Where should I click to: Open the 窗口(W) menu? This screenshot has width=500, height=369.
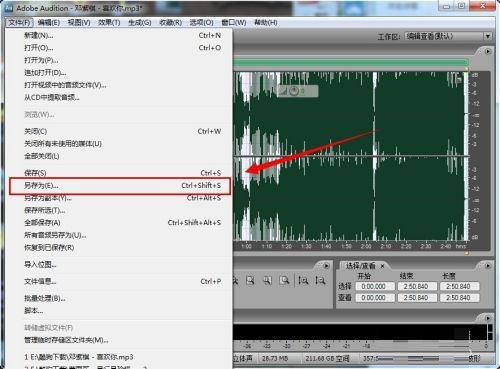point(234,22)
